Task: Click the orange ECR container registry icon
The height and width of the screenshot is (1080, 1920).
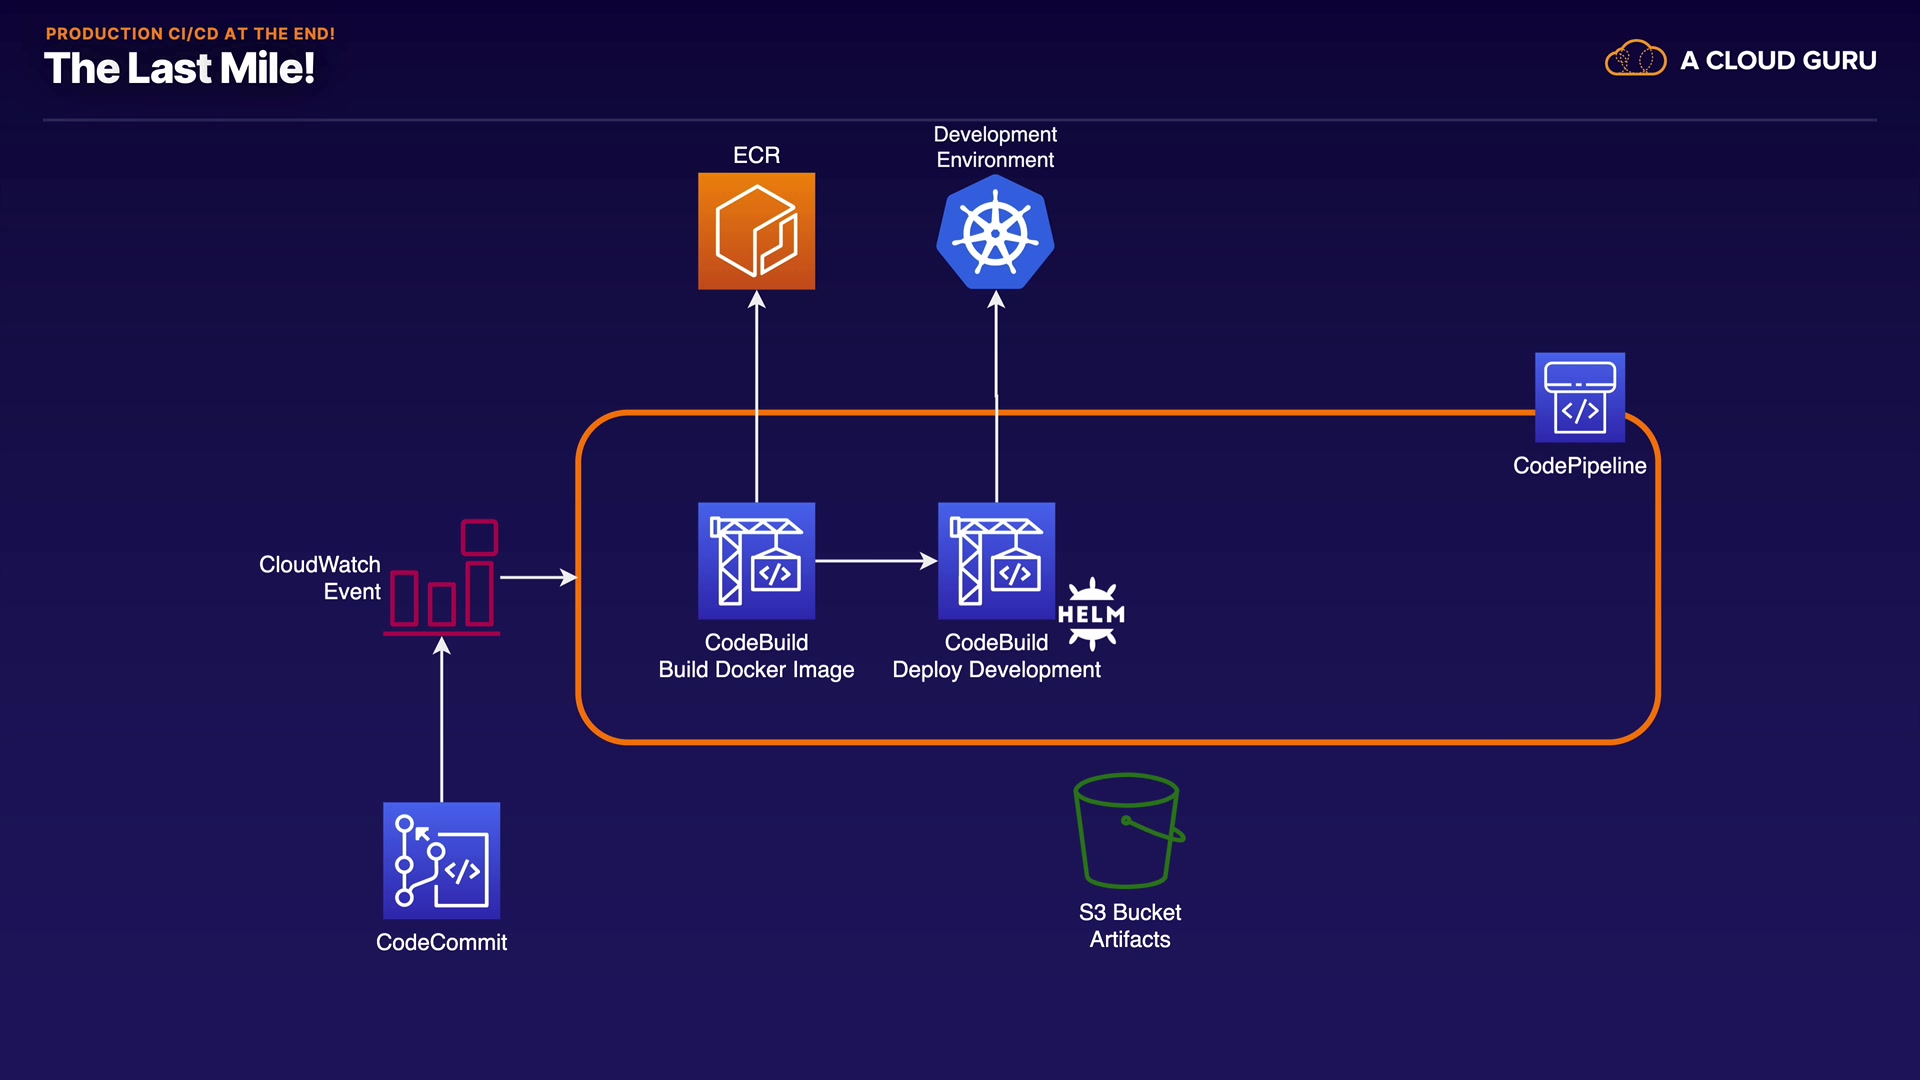Action: [x=756, y=231]
